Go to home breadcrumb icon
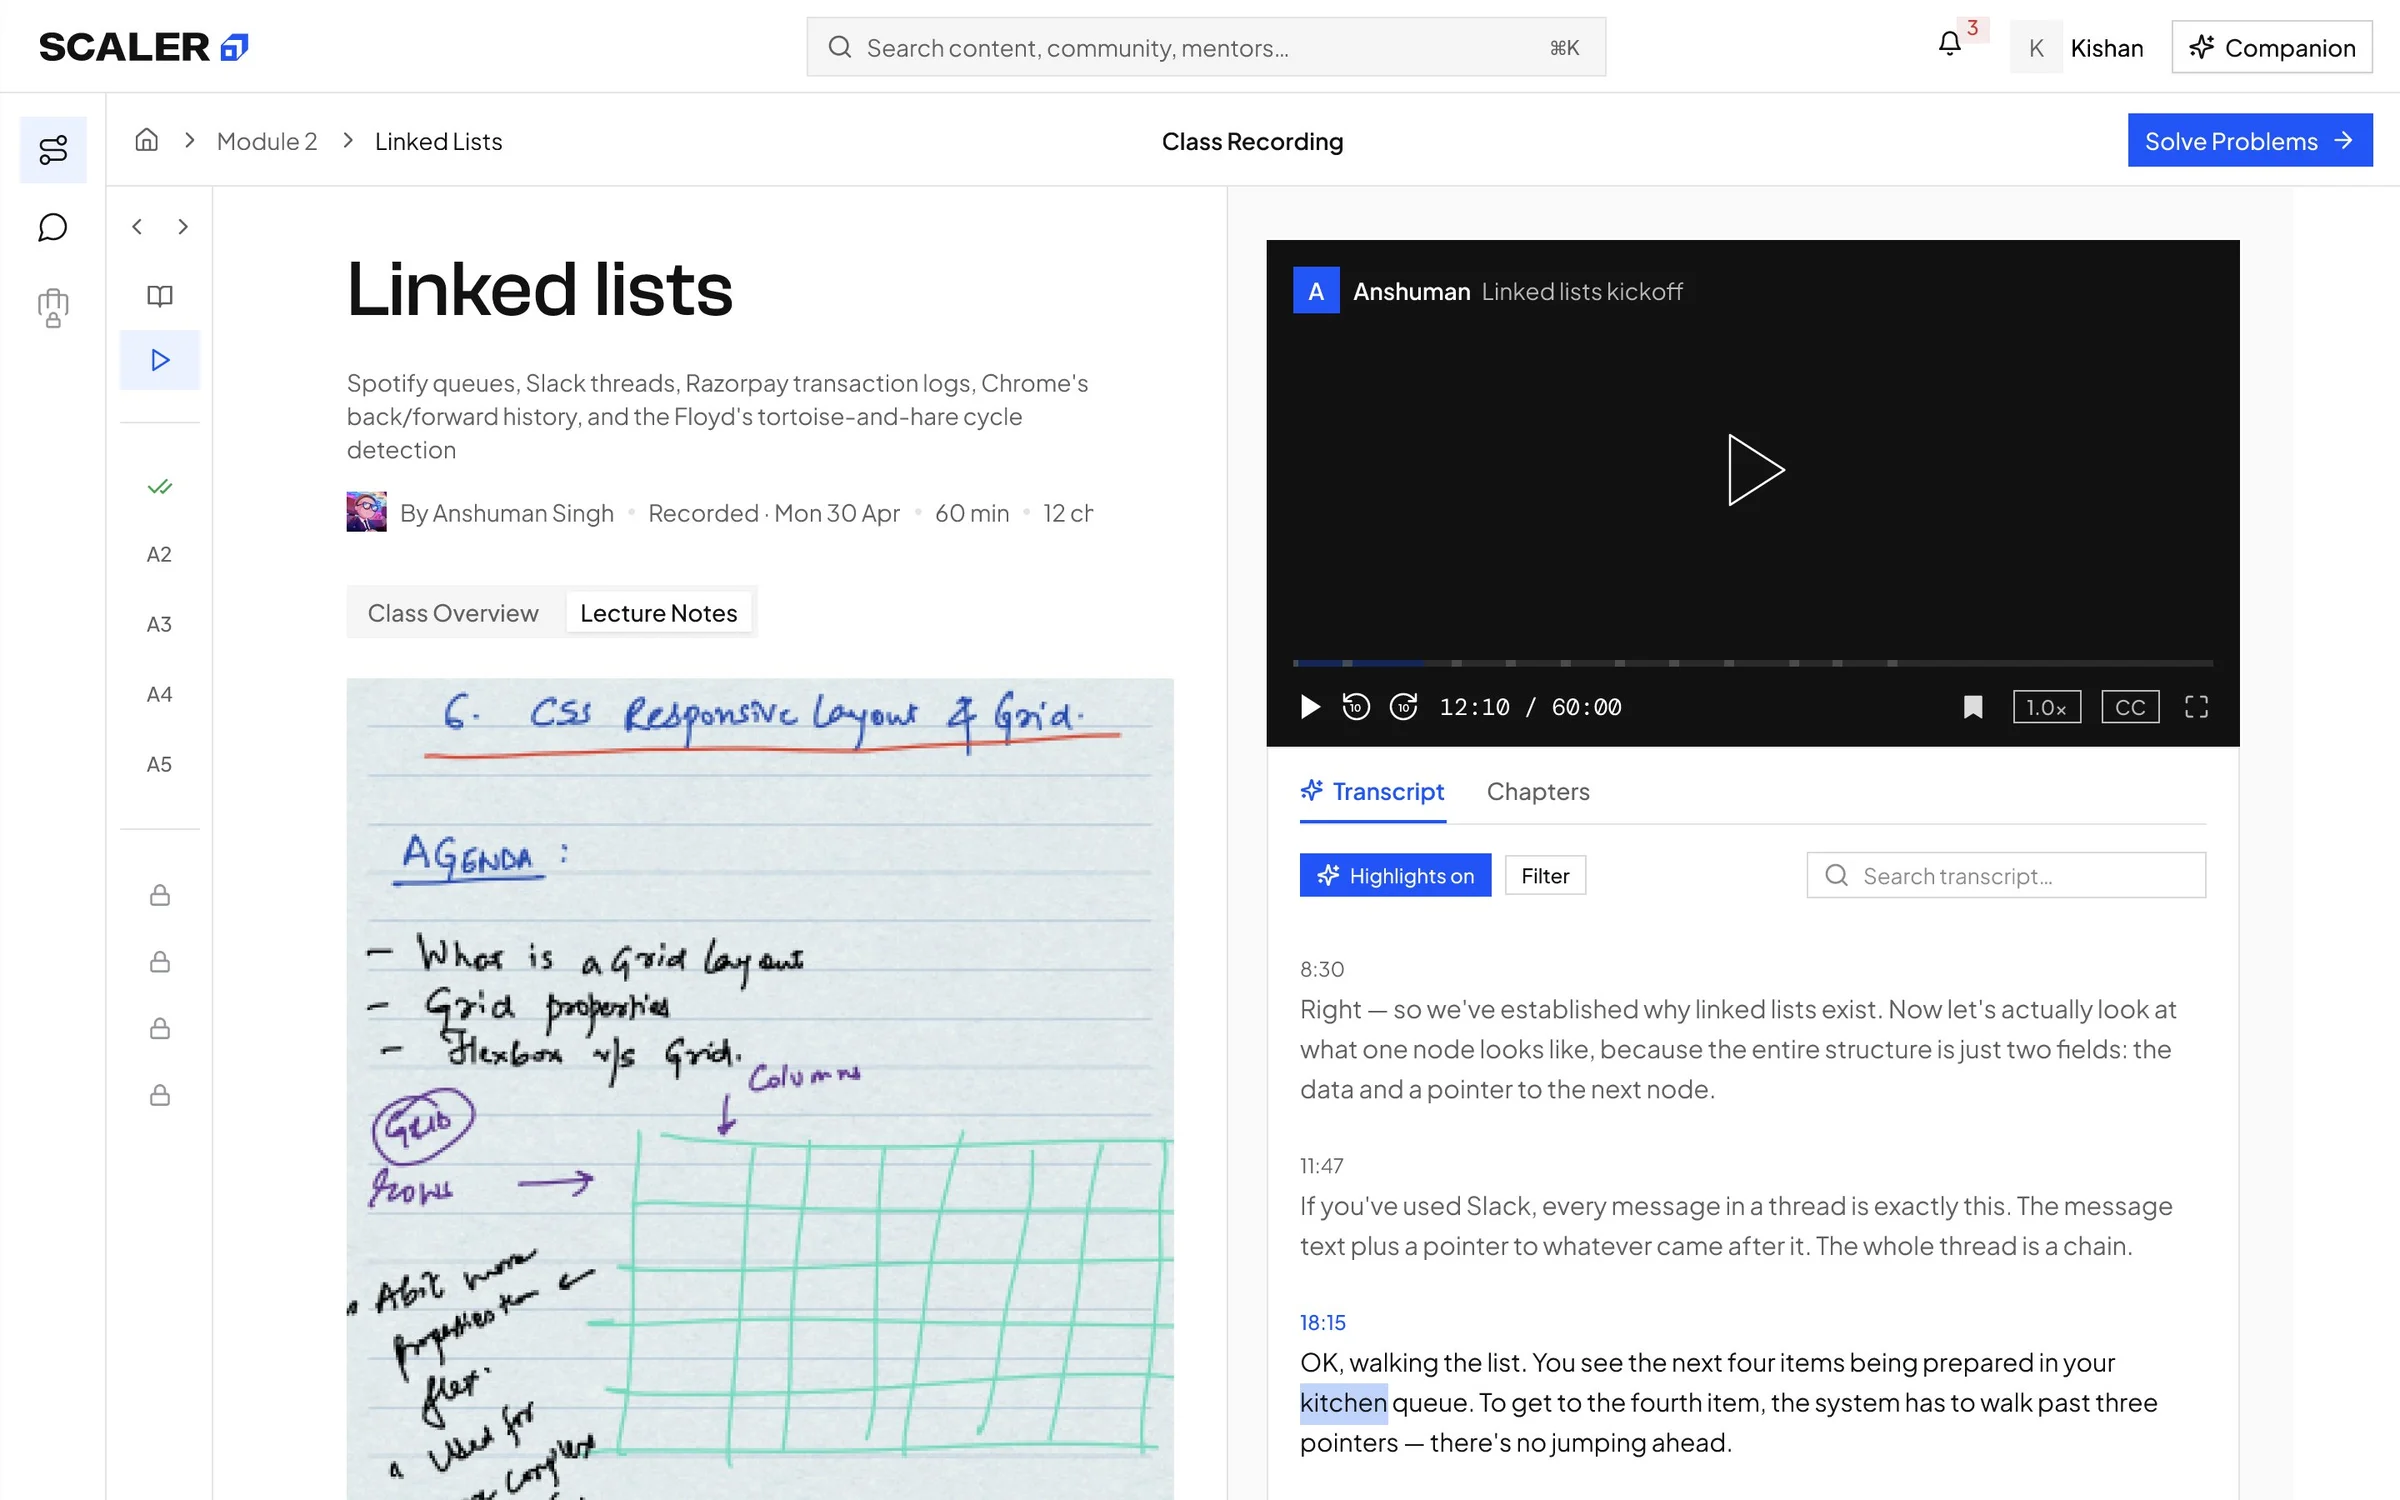Screen dimensions: 2400x1500 point(147,140)
